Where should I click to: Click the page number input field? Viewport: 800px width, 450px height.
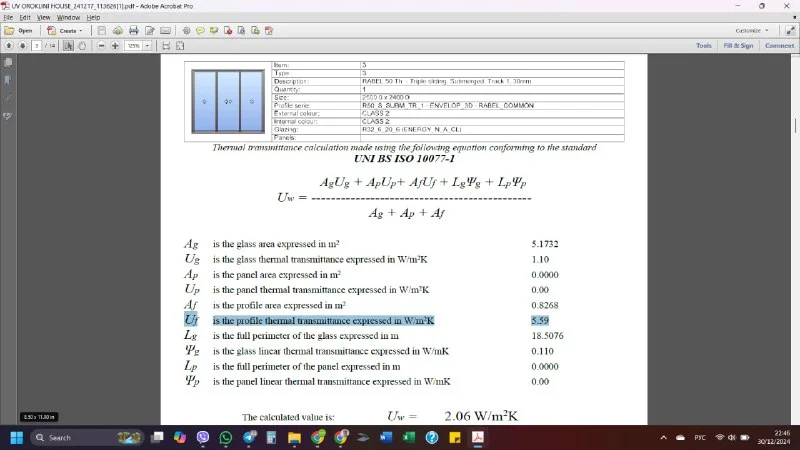coord(37,45)
